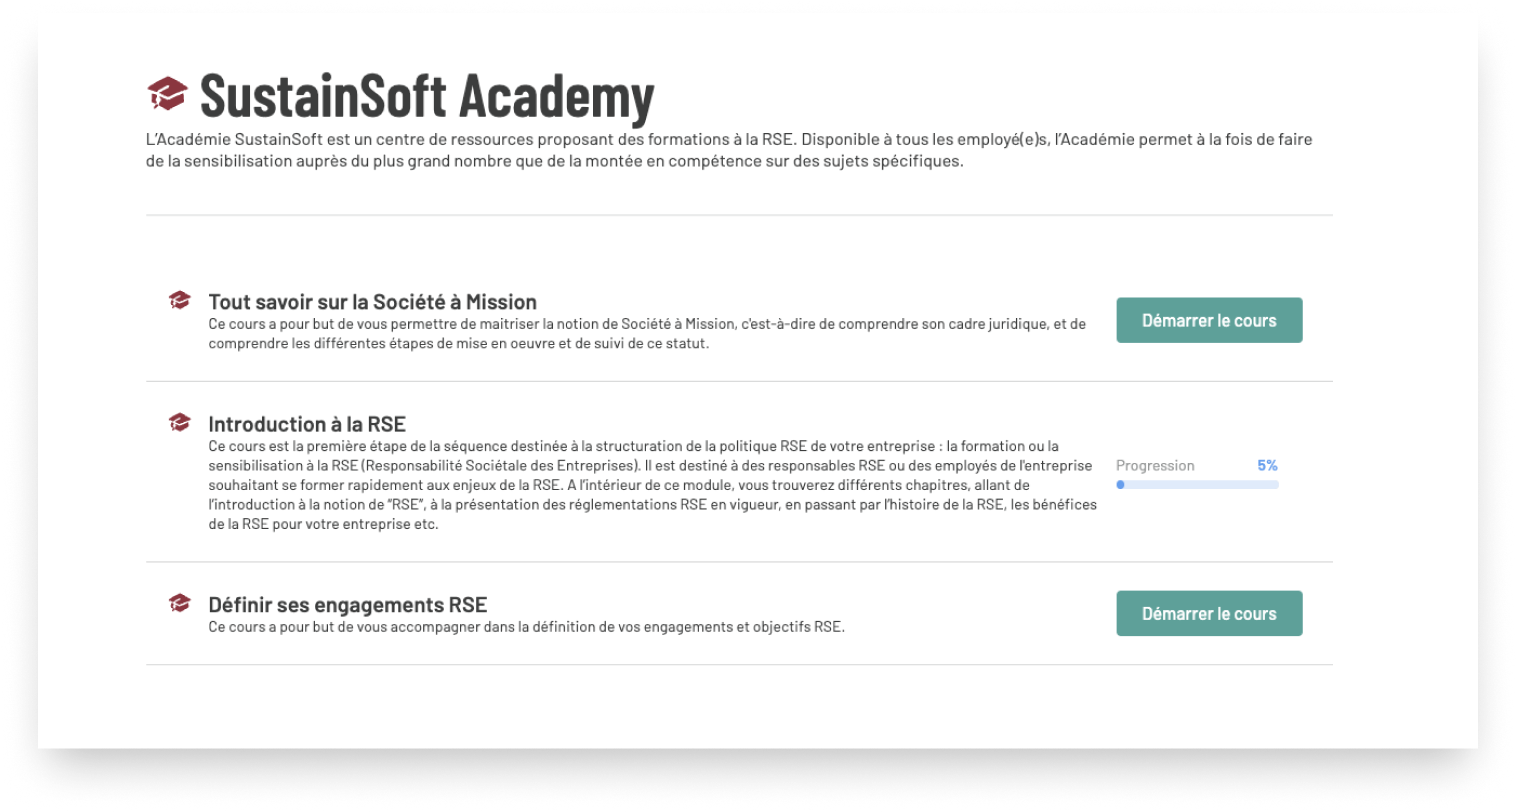This screenshot has width=1516, height=812.
Task: Click the Introduction à la RSE description text
Action: coord(652,485)
